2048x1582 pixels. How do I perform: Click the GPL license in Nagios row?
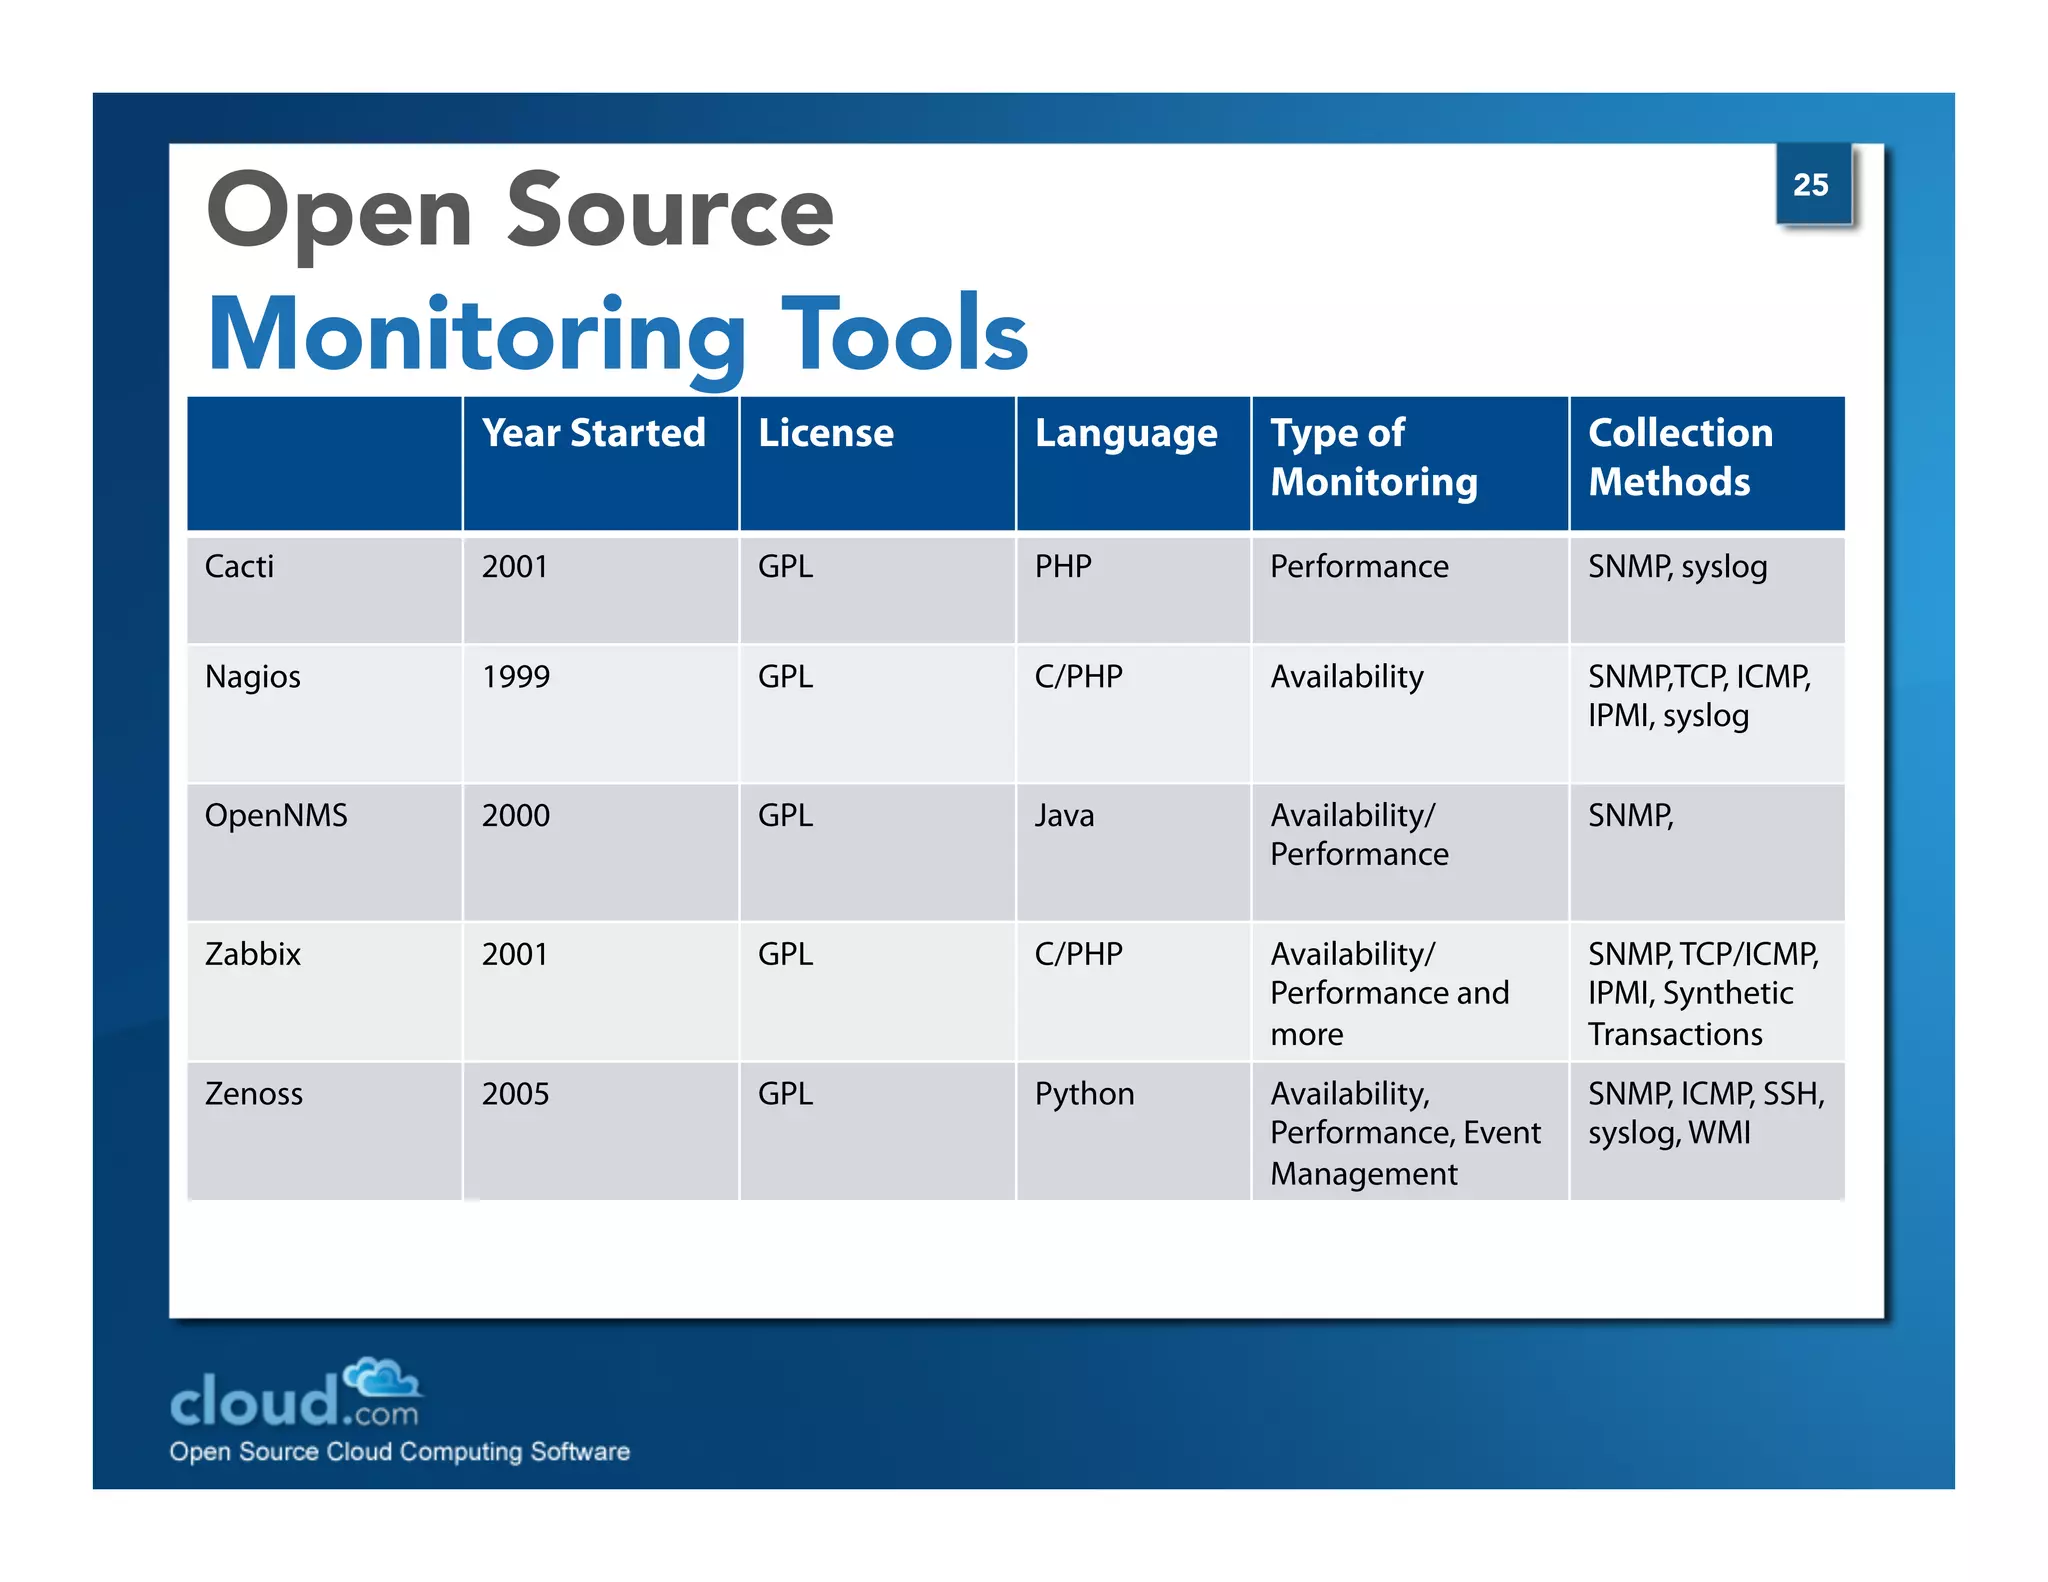tap(785, 677)
